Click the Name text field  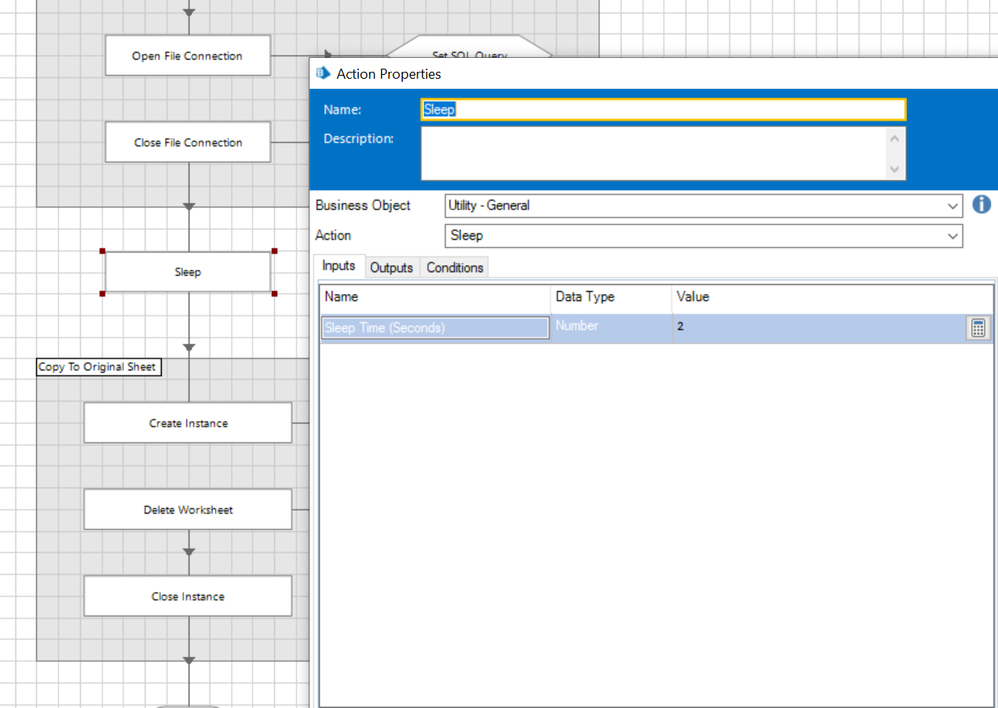662,110
